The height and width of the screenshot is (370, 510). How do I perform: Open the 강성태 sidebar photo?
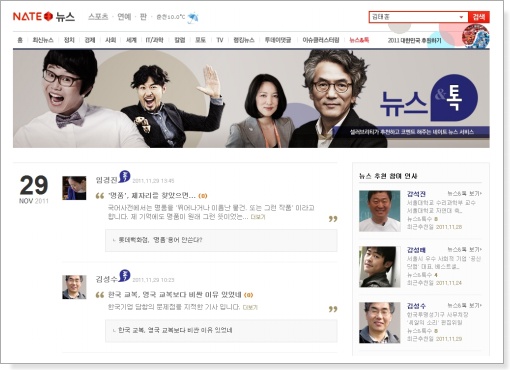(x=380, y=267)
